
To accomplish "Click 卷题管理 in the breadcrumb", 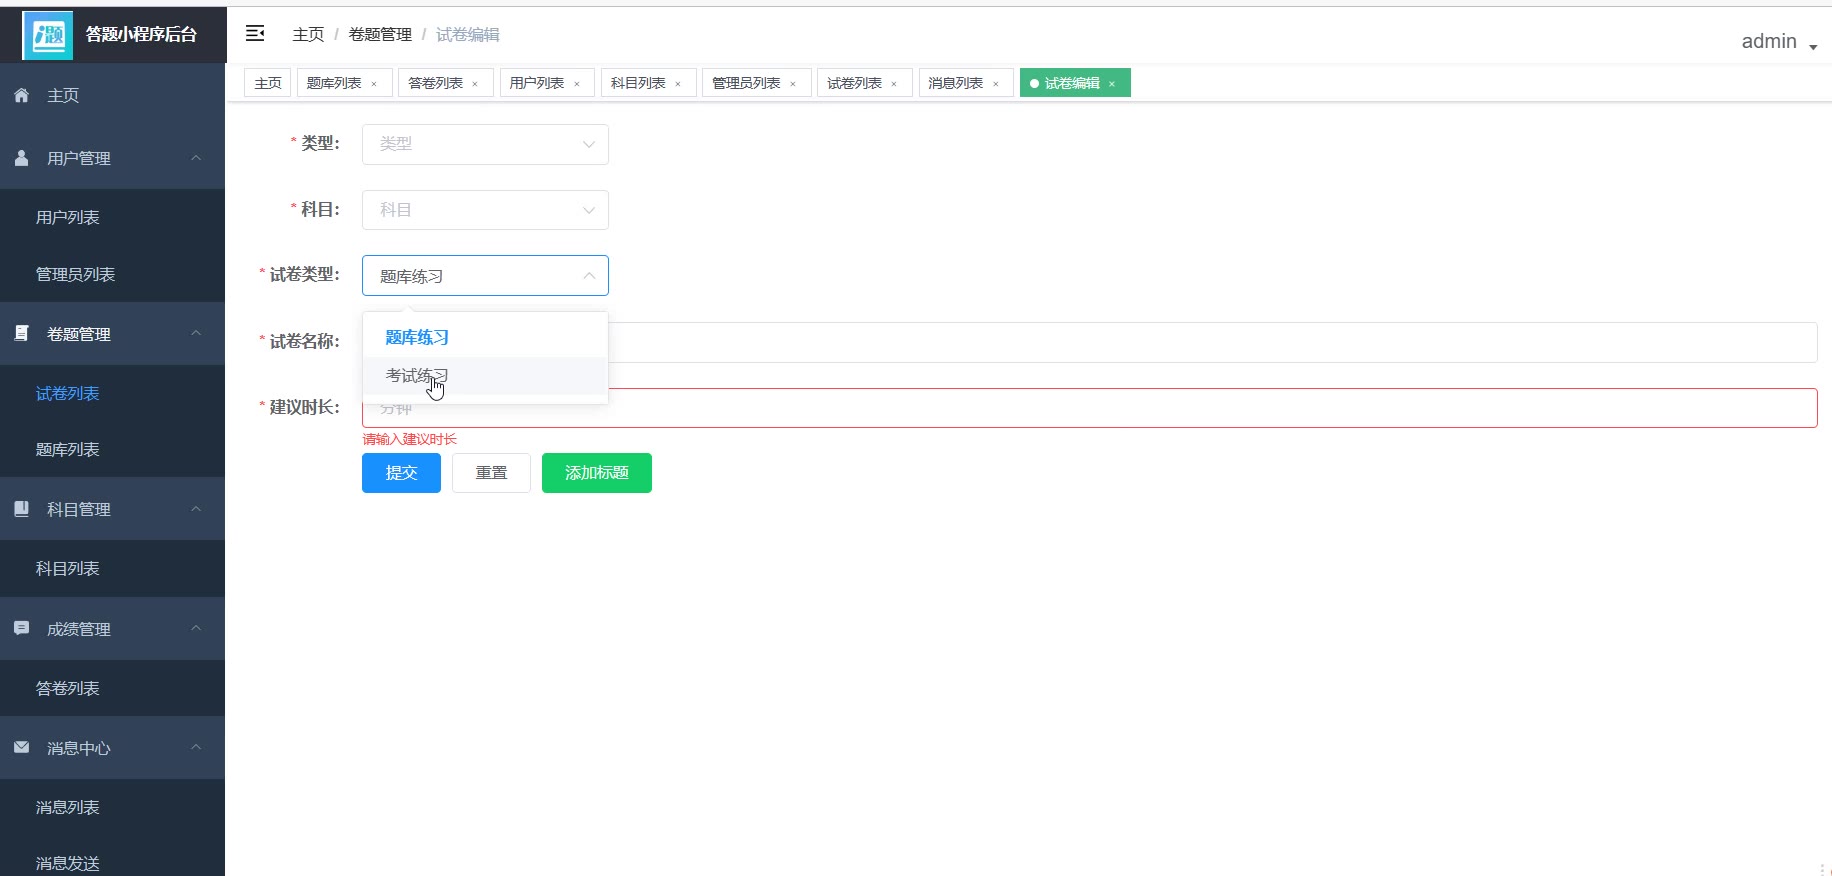I will [380, 35].
